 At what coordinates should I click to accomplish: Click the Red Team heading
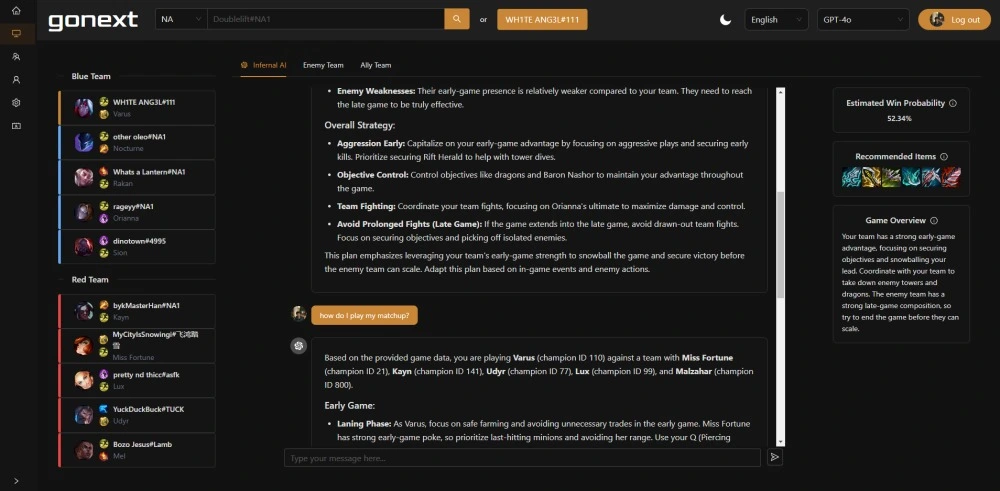point(90,280)
